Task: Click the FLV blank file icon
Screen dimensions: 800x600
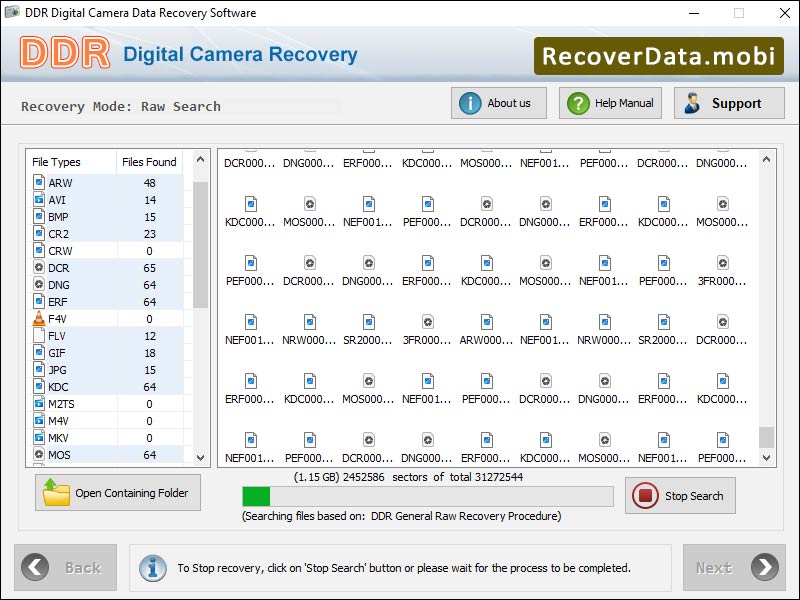Action: pyautogui.click(x=39, y=335)
